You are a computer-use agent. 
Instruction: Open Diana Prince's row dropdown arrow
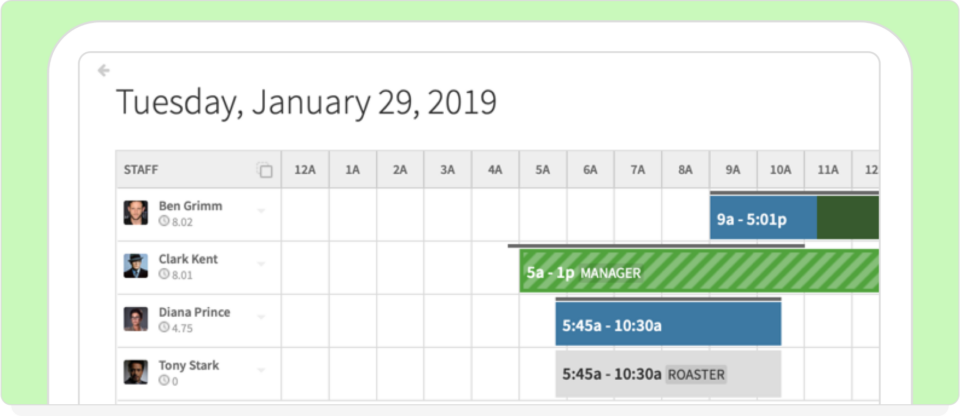(x=261, y=317)
